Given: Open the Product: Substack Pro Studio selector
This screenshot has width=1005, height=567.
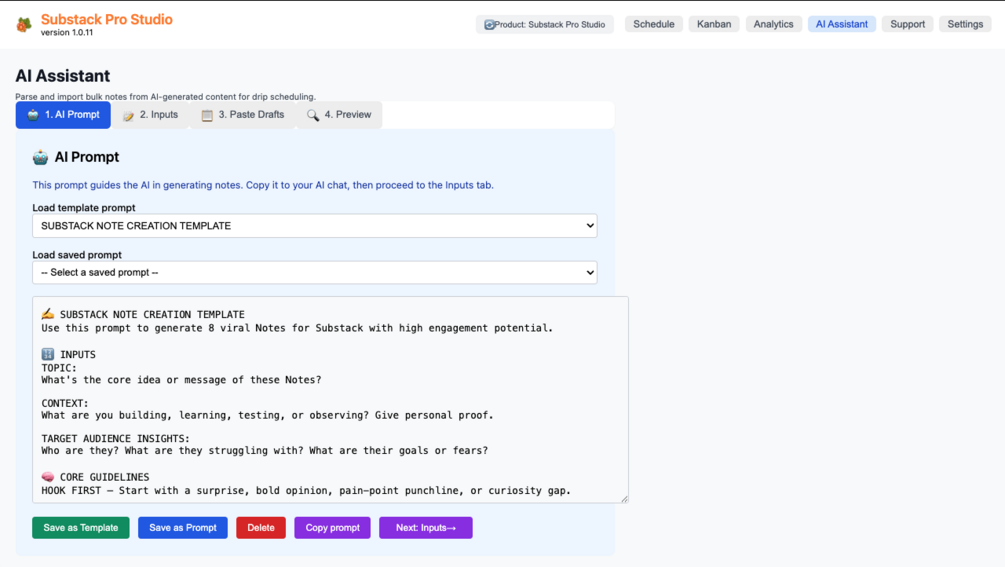Looking at the screenshot, I should coord(545,24).
